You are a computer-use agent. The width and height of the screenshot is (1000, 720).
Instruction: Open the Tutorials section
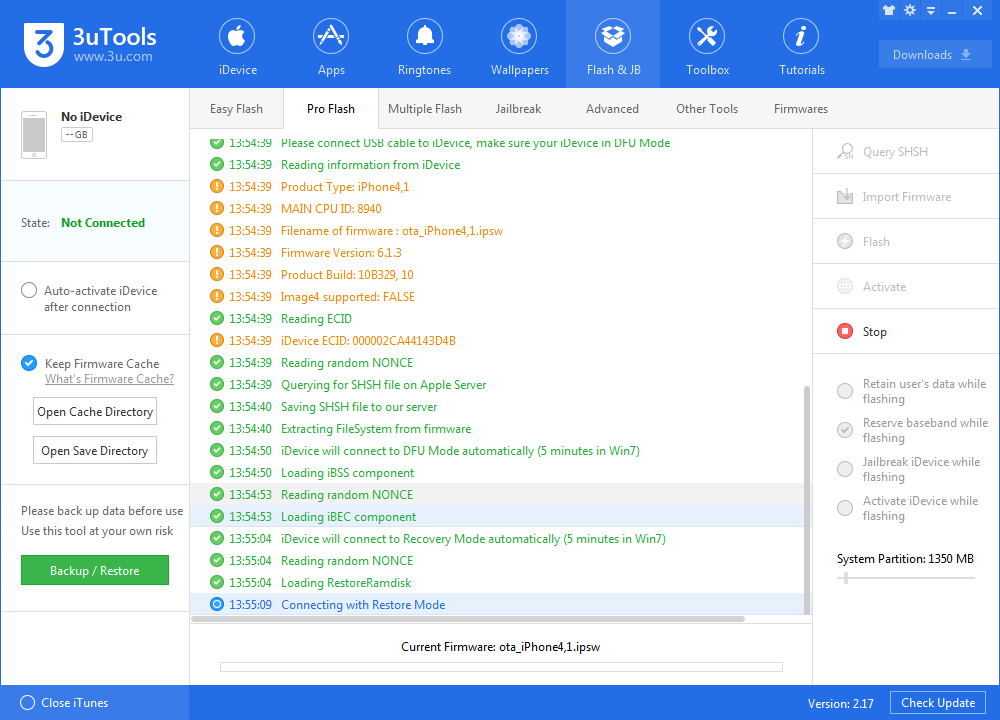tap(802, 46)
